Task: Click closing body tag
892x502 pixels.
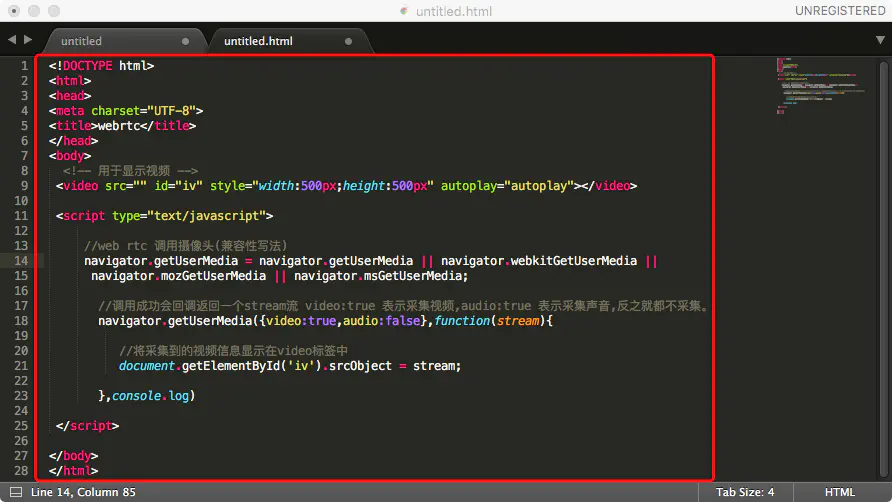Action: 73,455
